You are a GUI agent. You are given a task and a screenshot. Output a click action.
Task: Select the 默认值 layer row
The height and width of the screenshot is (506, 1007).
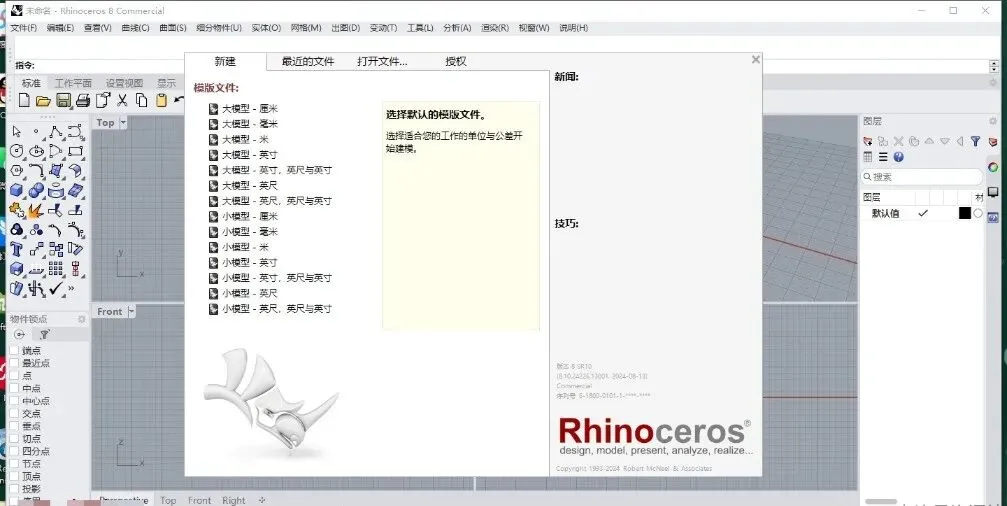tap(923, 213)
